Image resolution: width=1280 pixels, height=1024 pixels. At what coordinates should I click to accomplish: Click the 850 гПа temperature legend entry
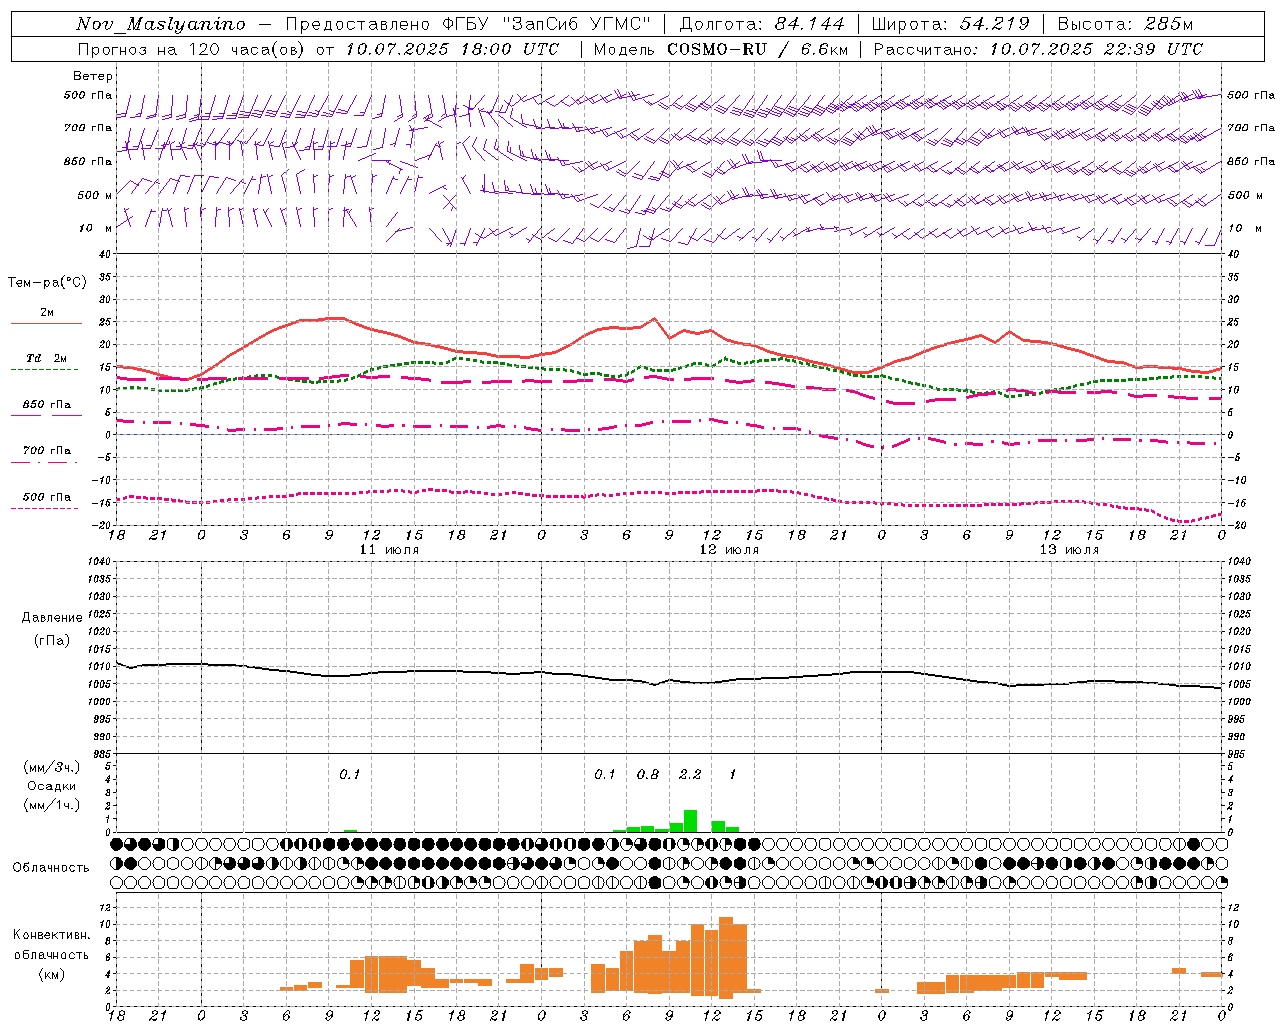46,405
